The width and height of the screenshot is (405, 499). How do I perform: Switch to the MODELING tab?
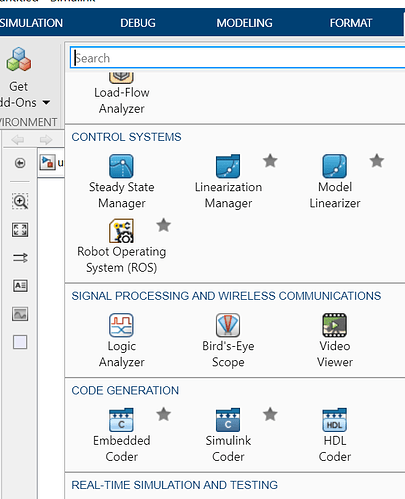[244, 23]
